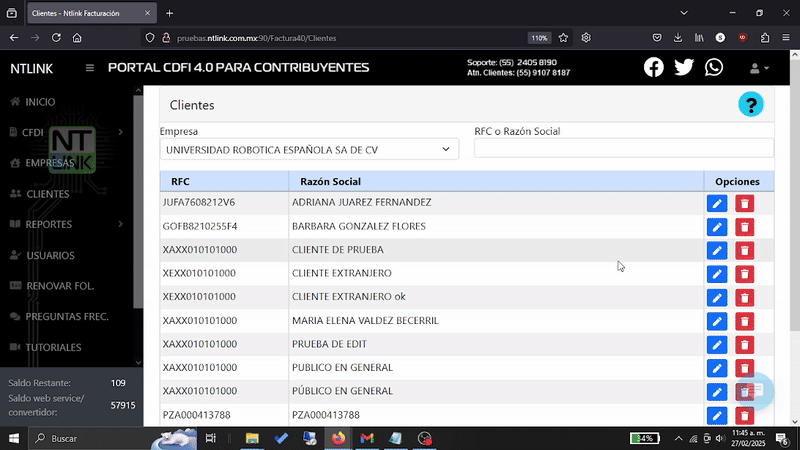This screenshot has width=800, height=450.
Task: Open Gmail taskbar icon
Action: click(x=367, y=438)
